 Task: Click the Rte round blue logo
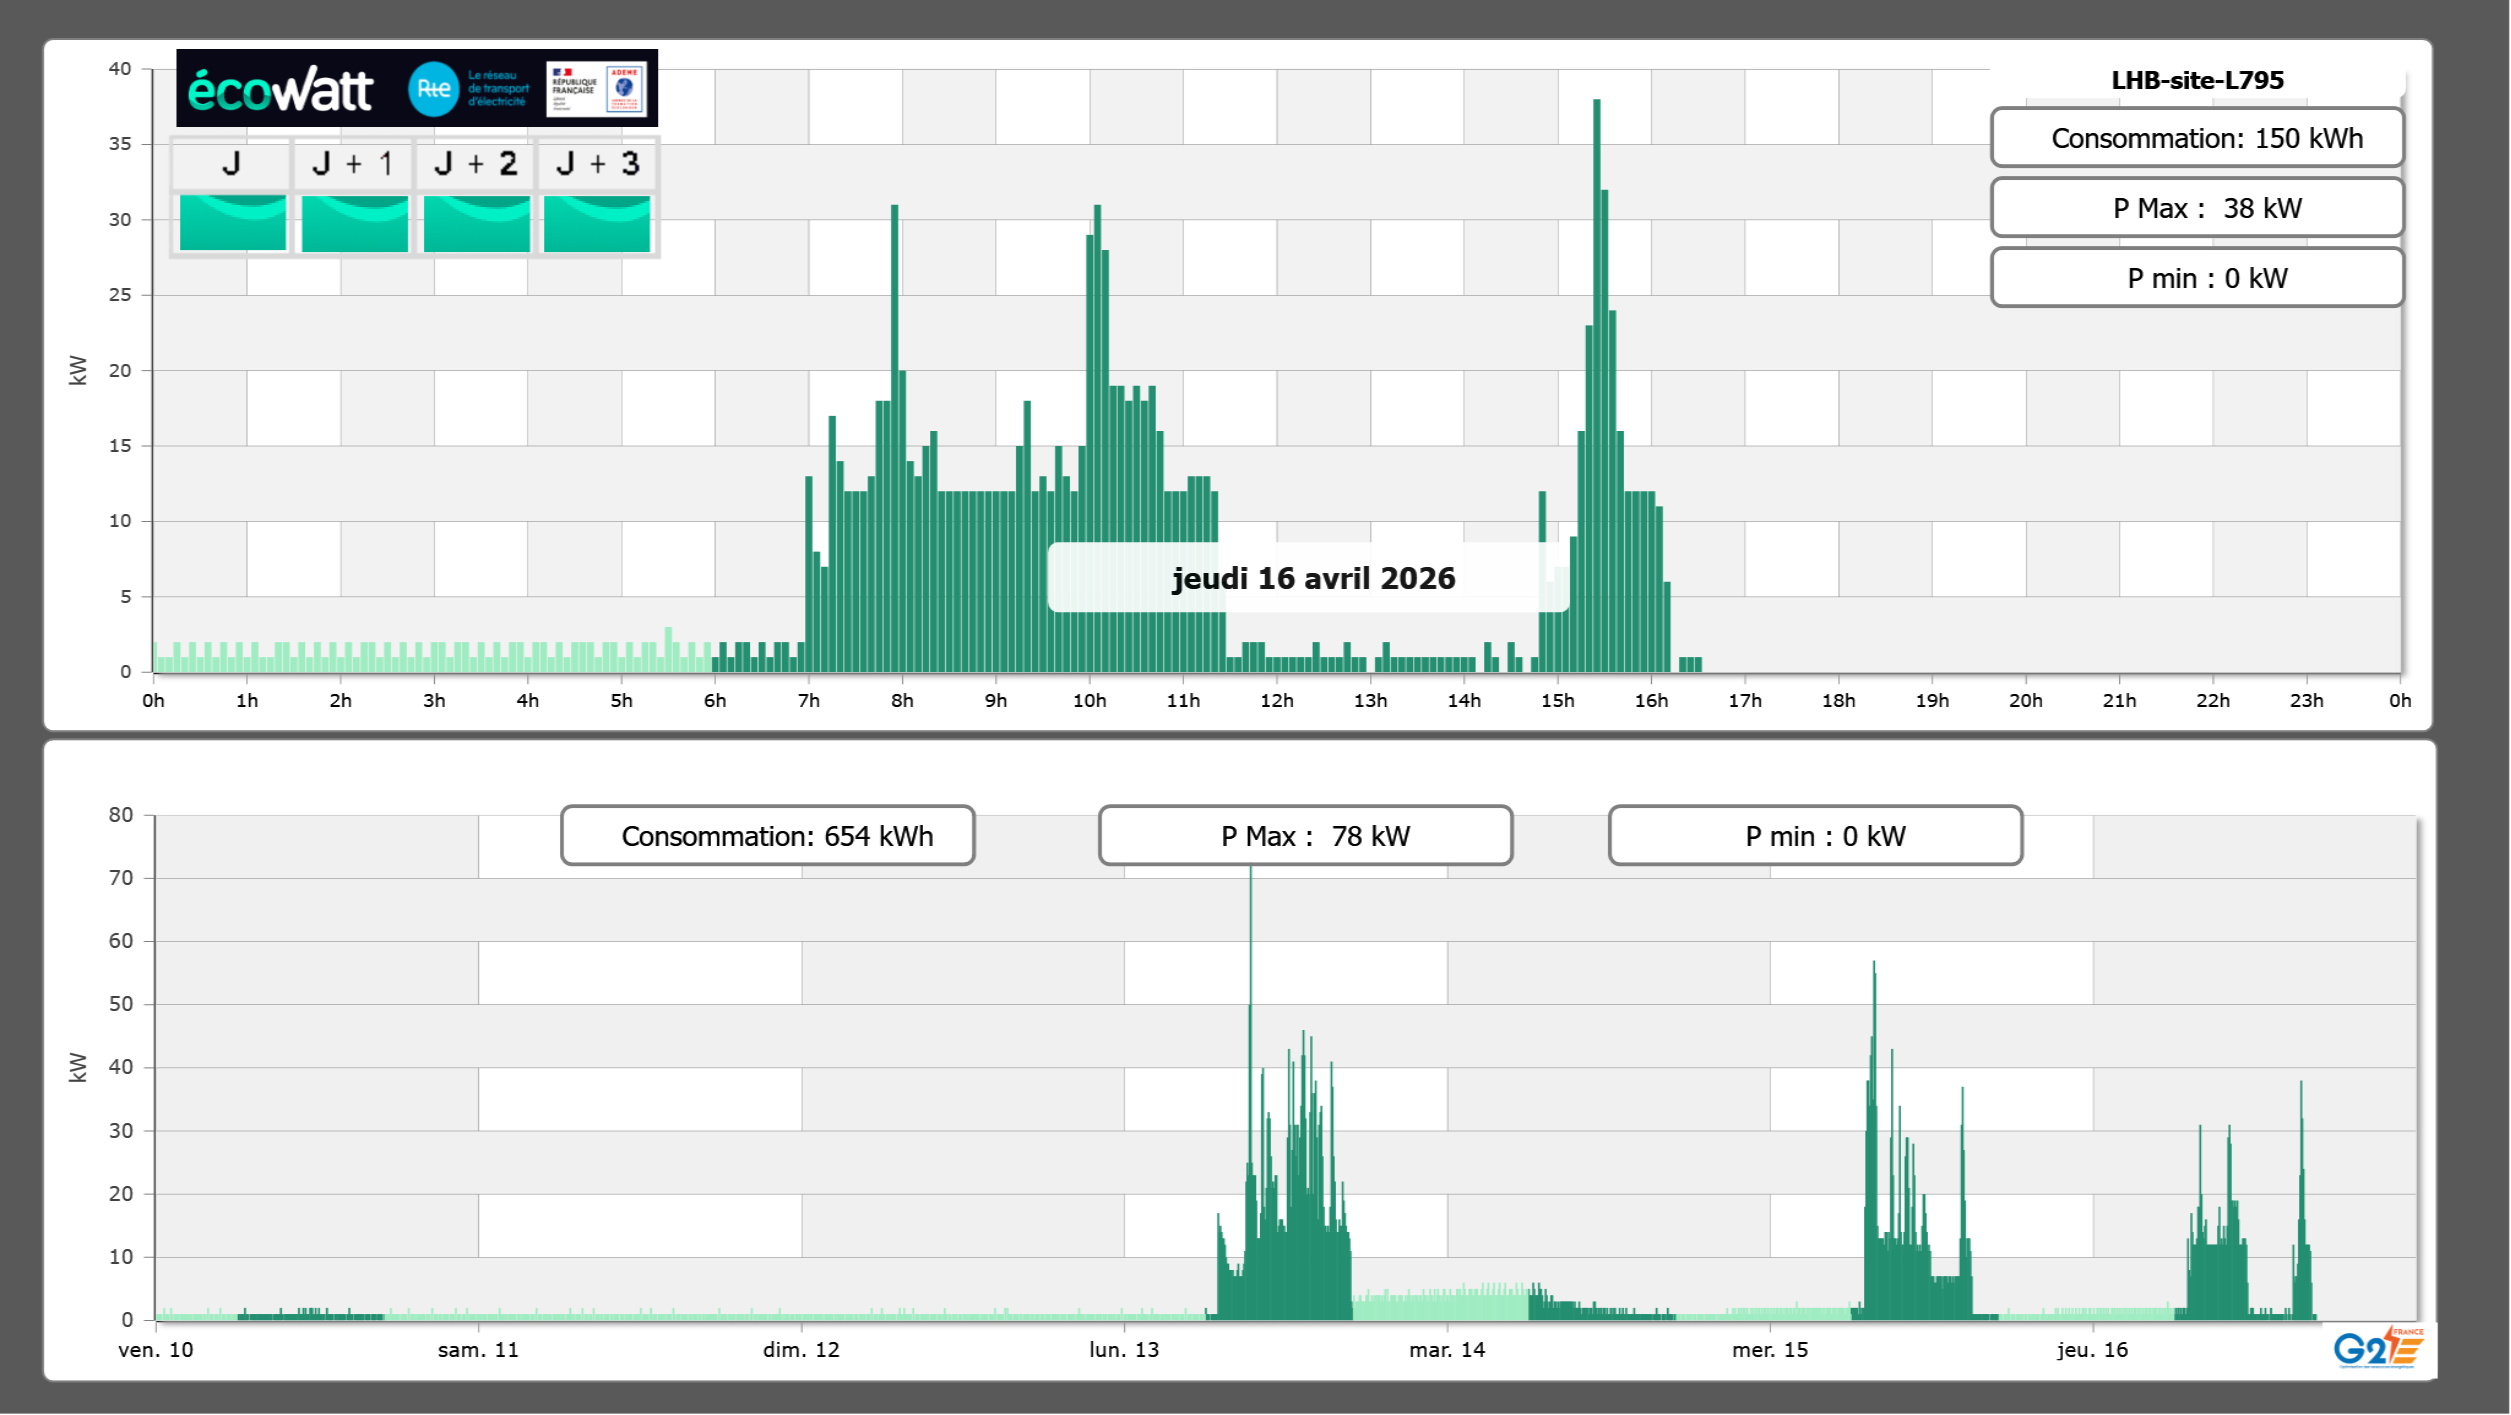click(x=433, y=89)
